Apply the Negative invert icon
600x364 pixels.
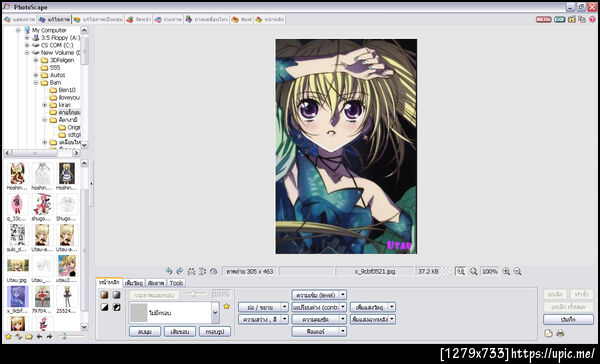117,307
